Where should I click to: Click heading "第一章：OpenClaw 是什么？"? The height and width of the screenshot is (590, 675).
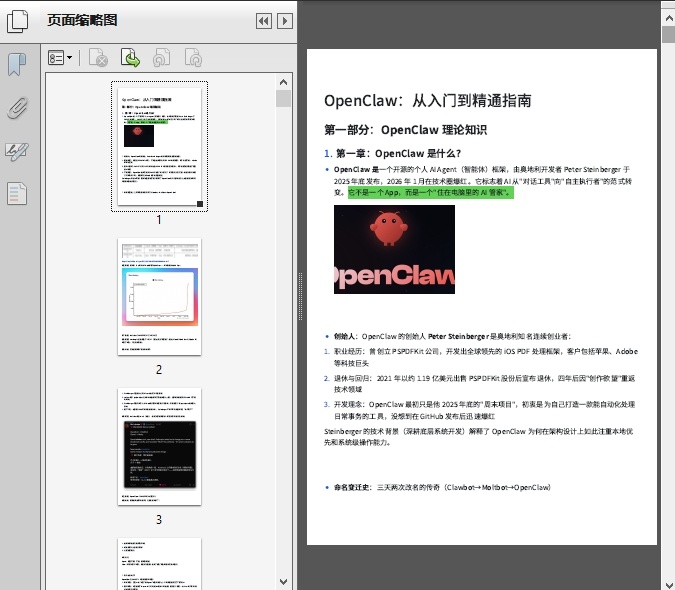[398, 154]
